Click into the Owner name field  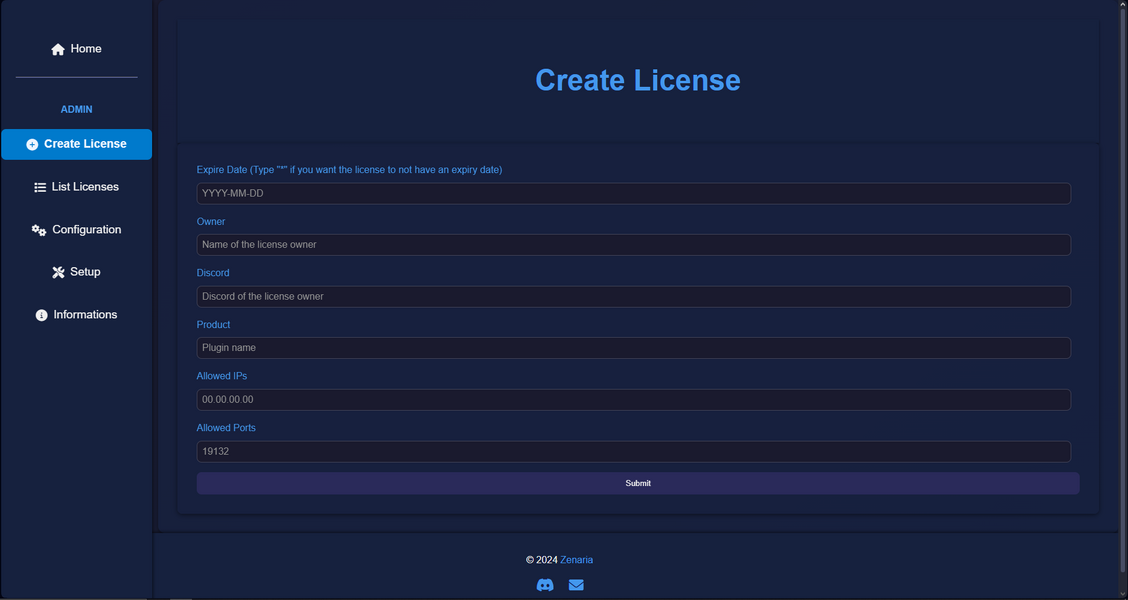(x=633, y=245)
